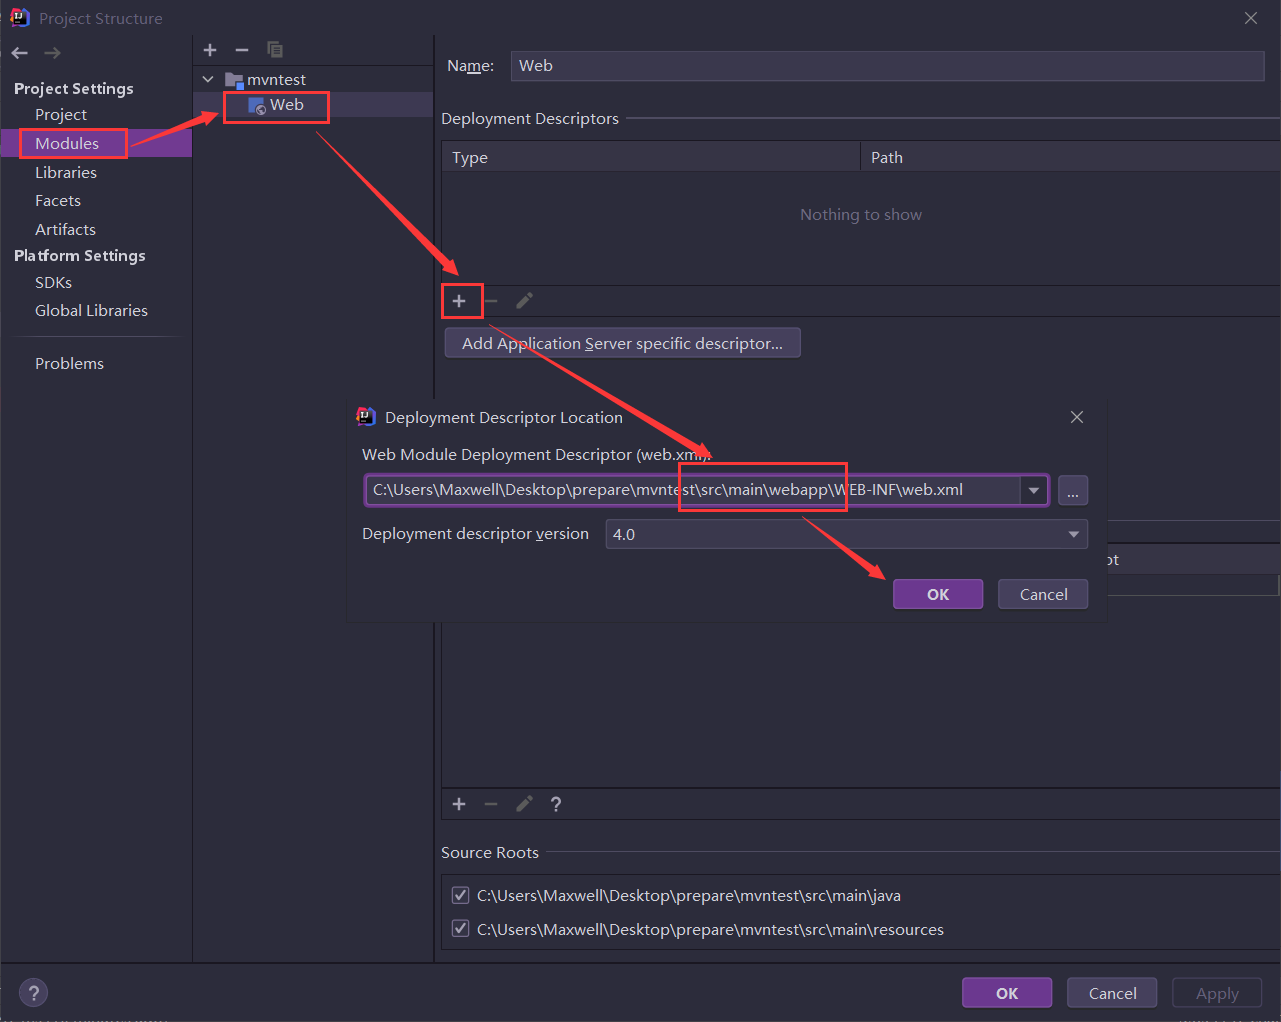Collapse the mvntest module tree node
Screen dimensions: 1281x1022
[x=208, y=79]
